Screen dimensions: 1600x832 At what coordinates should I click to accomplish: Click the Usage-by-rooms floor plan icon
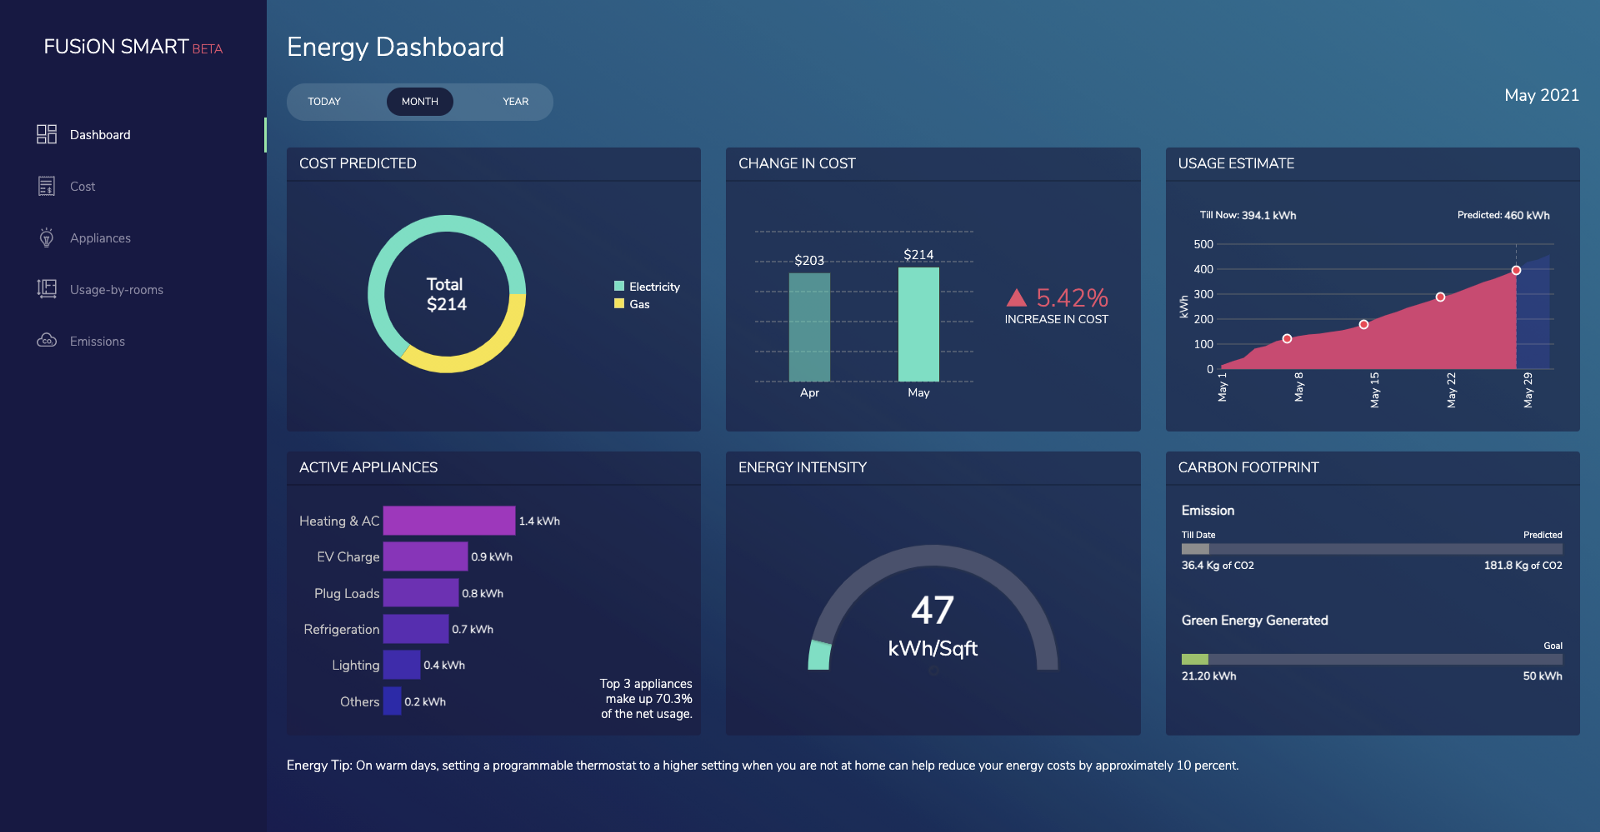coord(46,289)
